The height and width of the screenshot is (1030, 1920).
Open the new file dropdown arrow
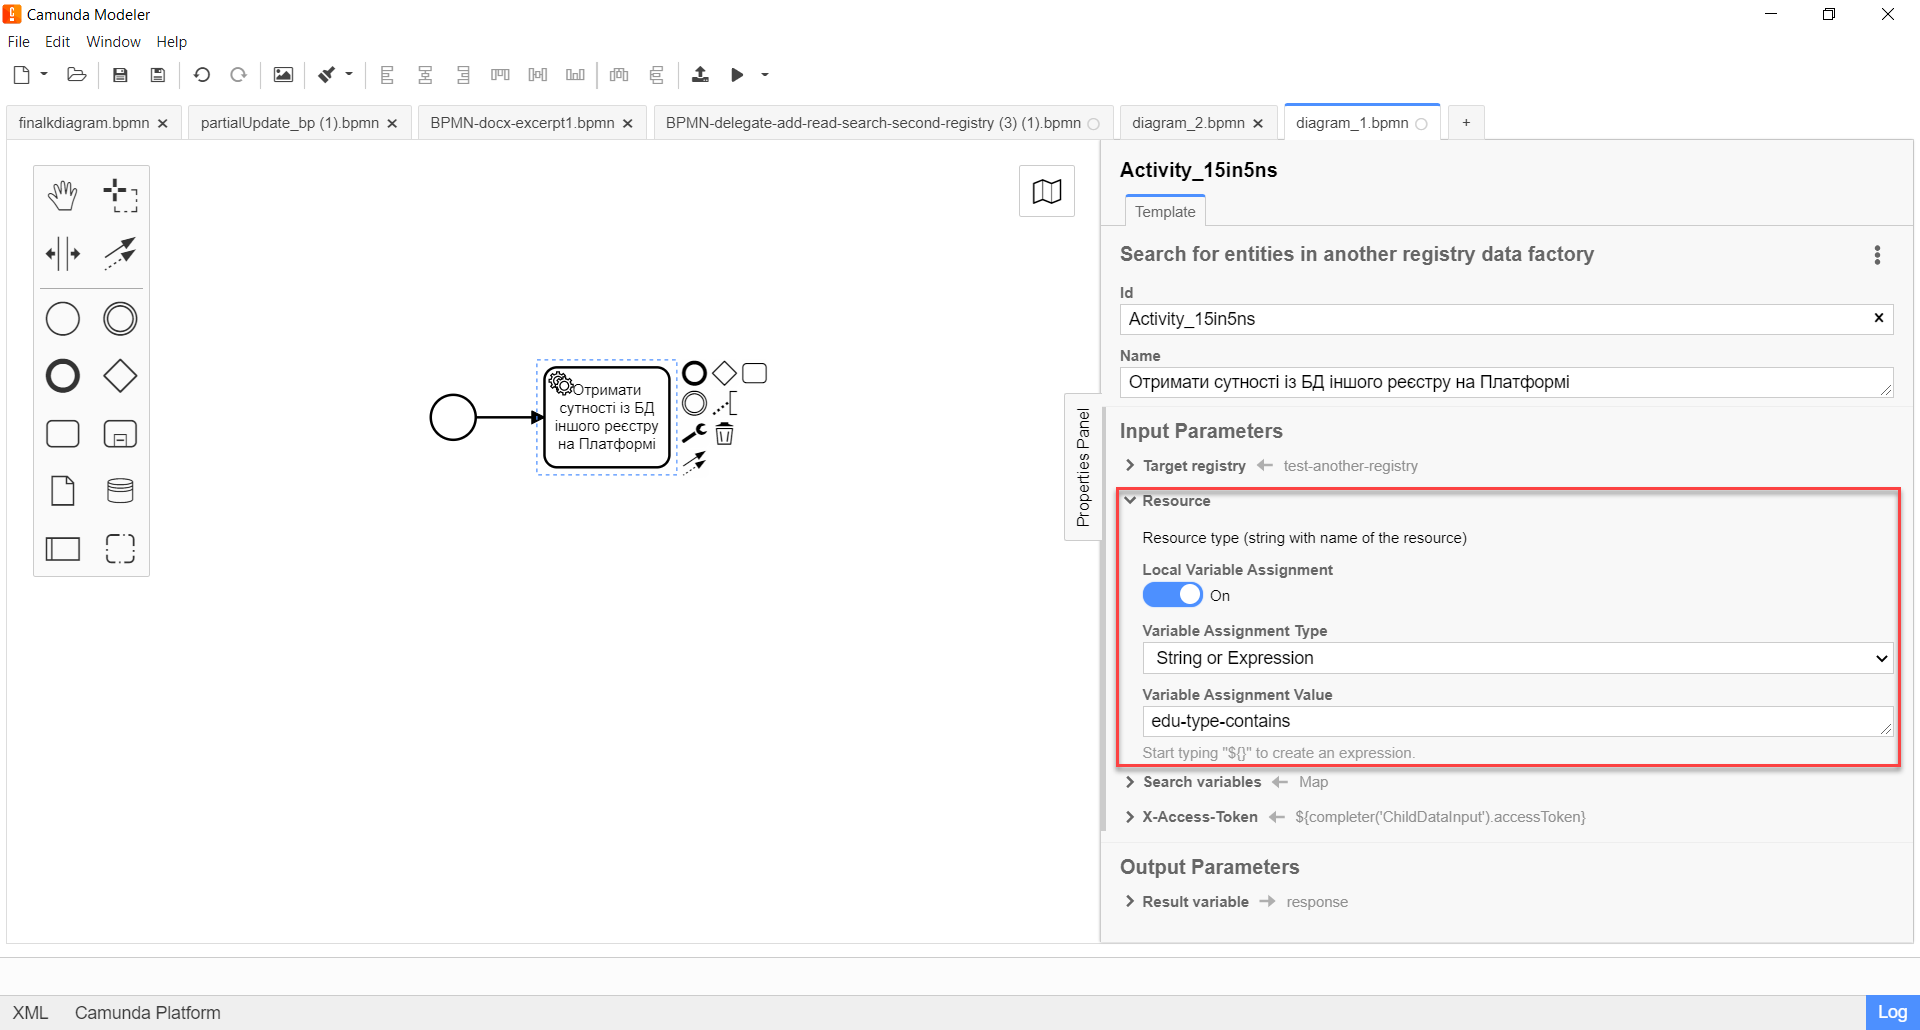pyautogui.click(x=44, y=74)
